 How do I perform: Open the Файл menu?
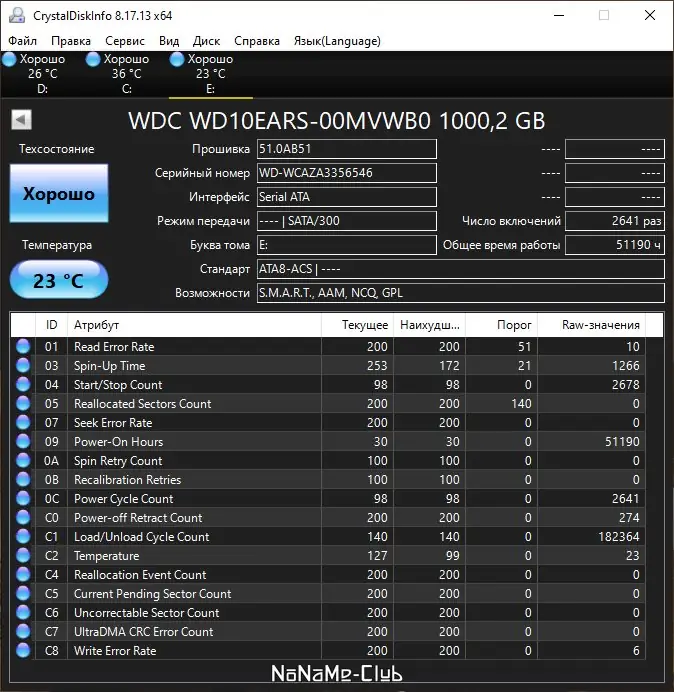pos(23,41)
